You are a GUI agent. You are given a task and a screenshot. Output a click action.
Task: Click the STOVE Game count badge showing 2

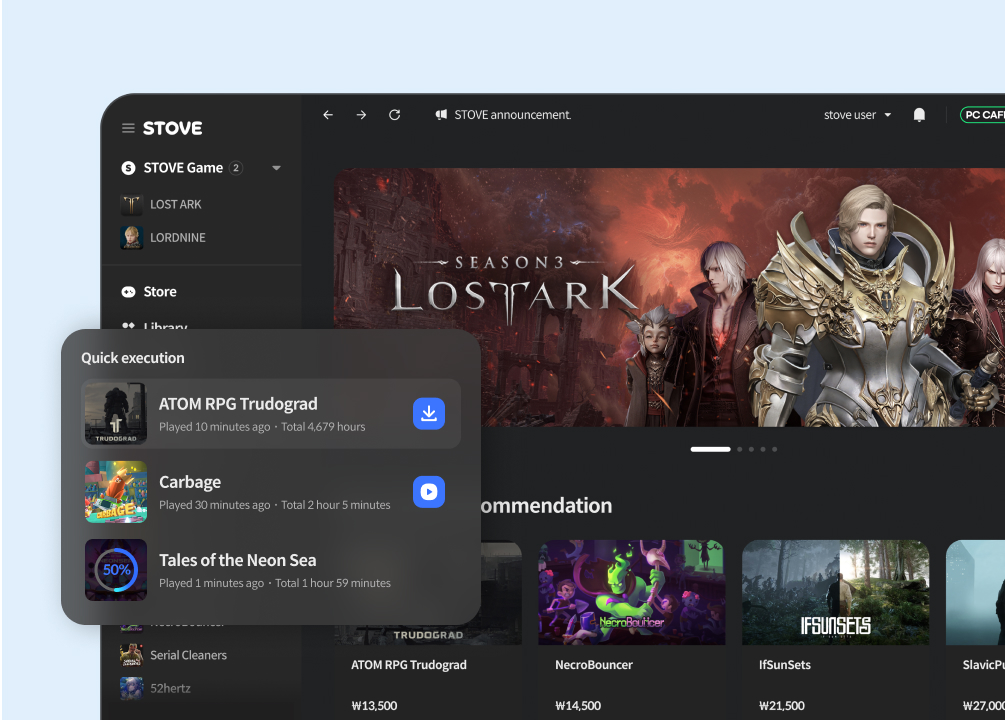click(x=236, y=168)
